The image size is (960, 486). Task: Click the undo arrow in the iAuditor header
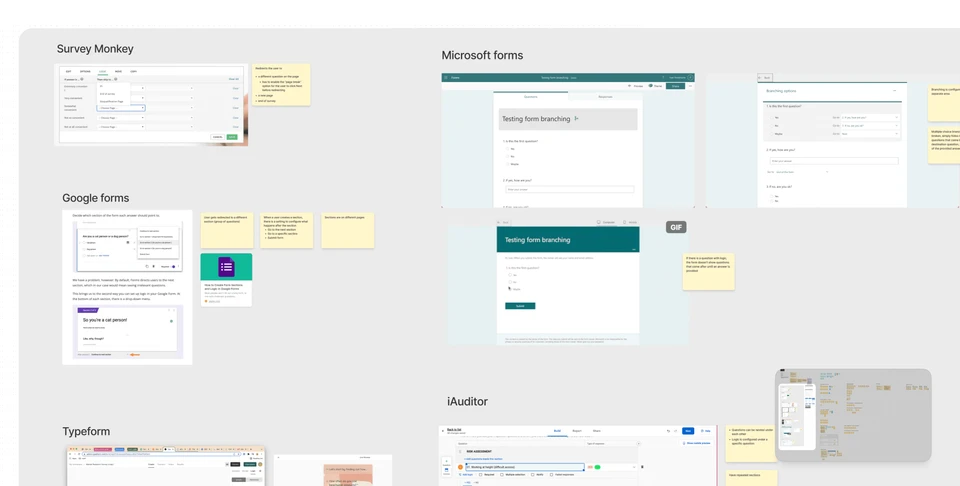[x=668, y=431]
